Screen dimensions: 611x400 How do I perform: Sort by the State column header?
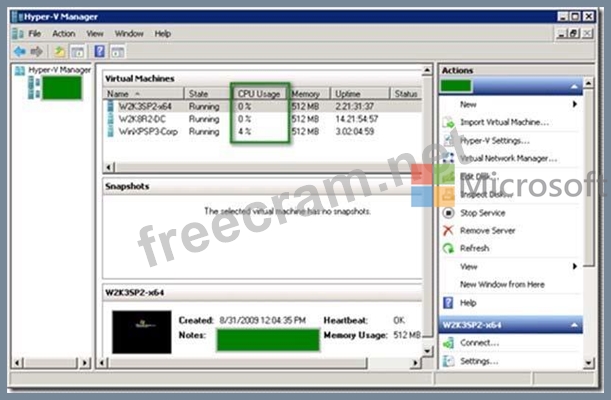click(208, 94)
